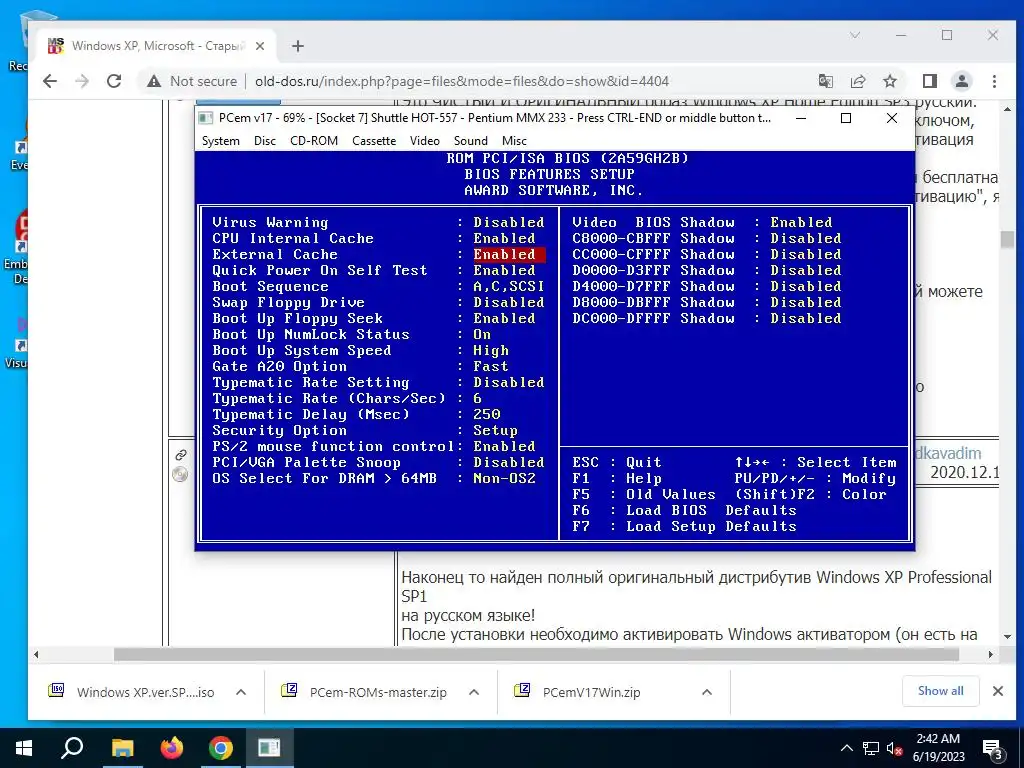This screenshot has height=768, width=1024.
Task: Click Security Option Setup value
Action: pos(495,430)
